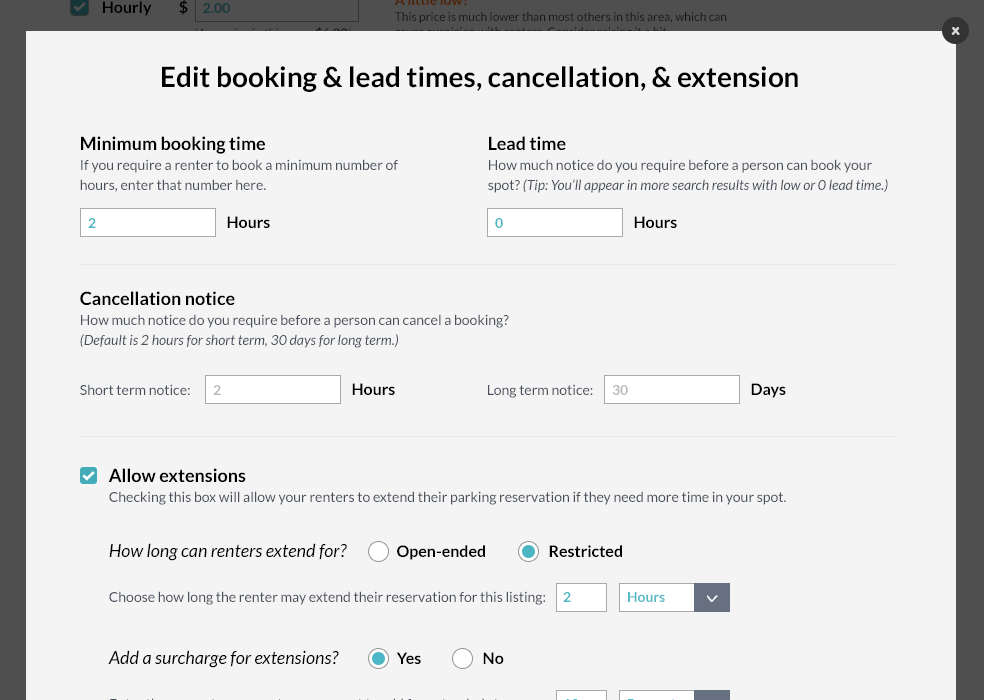Click the Allow extensions checkmark icon
This screenshot has width=984, height=700.
click(88, 475)
